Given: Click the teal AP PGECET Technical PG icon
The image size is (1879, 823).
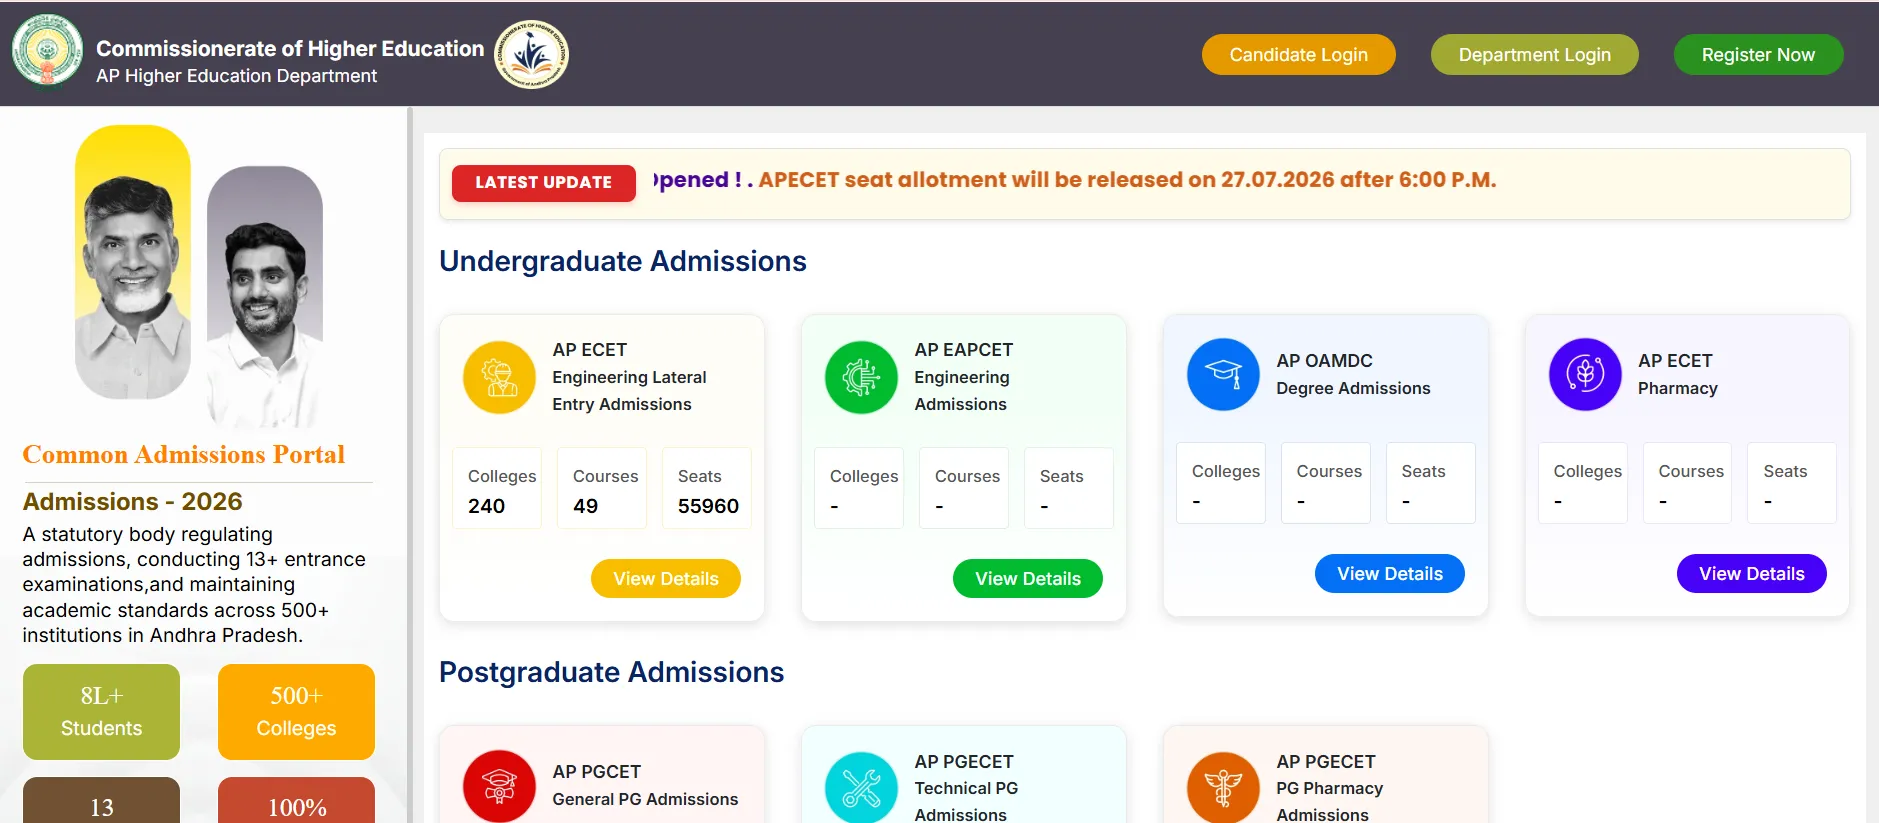Looking at the screenshot, I should (x=861, y=787).
